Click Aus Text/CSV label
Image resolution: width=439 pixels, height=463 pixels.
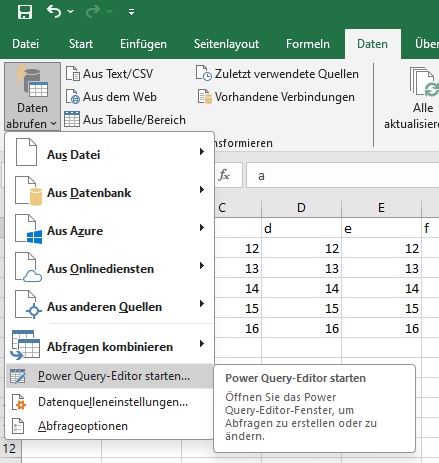click(118, 74)
